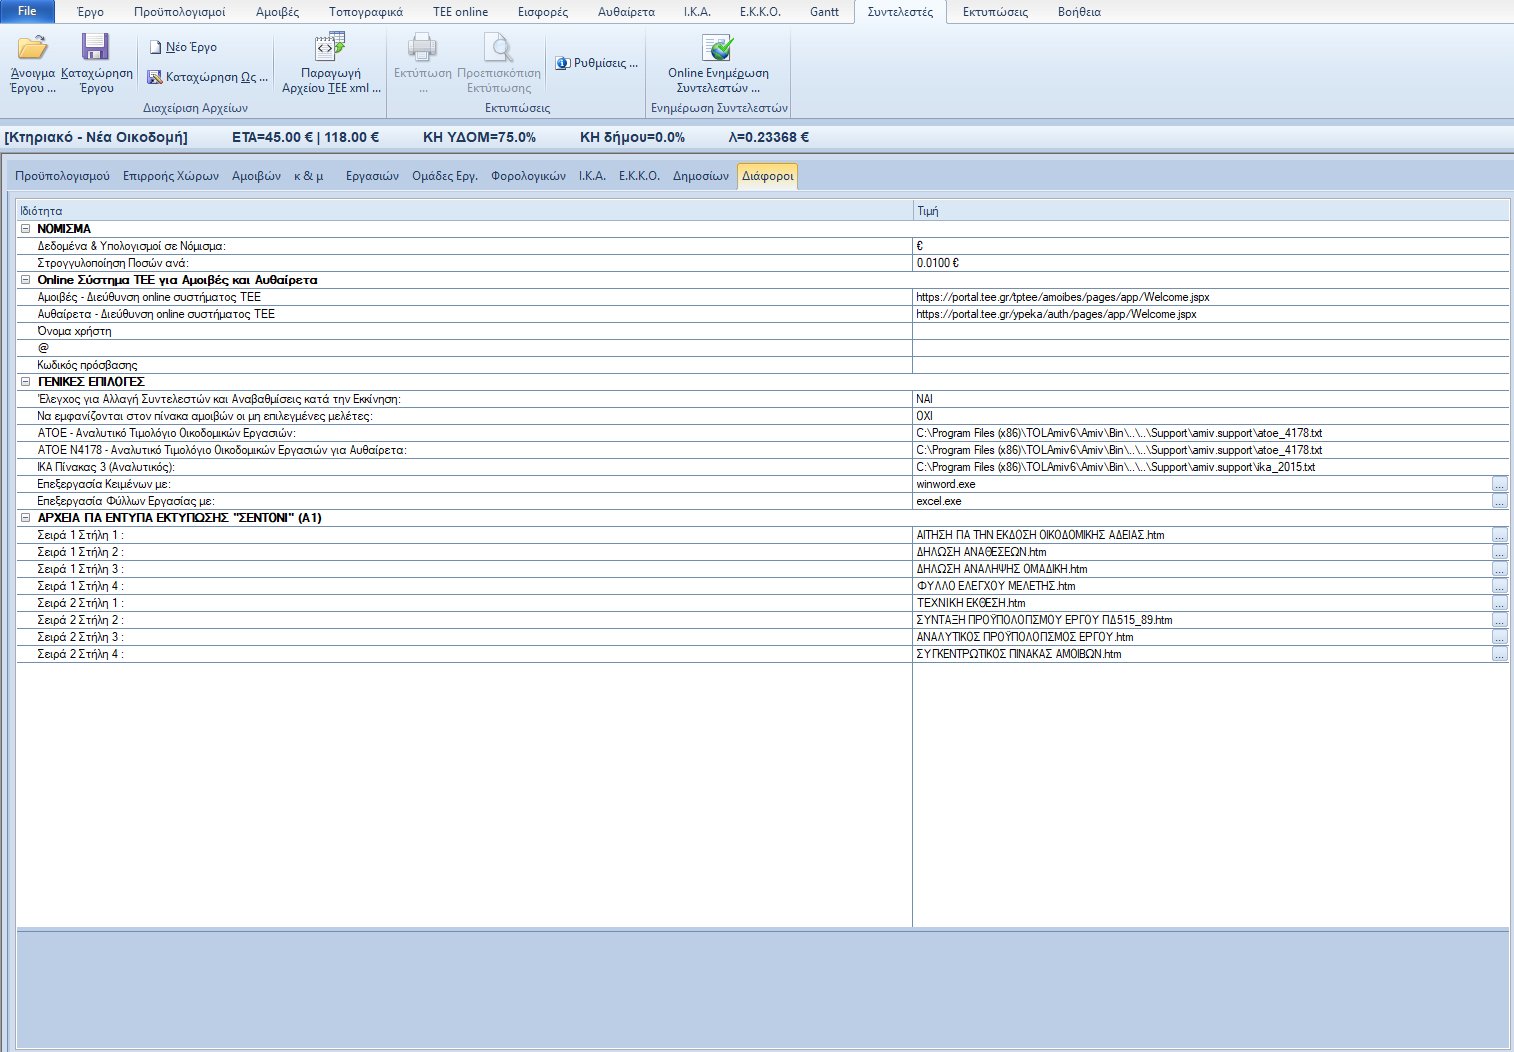Open the File menu
This screenshot has width=1514, height=1052.
coord(27,11)
